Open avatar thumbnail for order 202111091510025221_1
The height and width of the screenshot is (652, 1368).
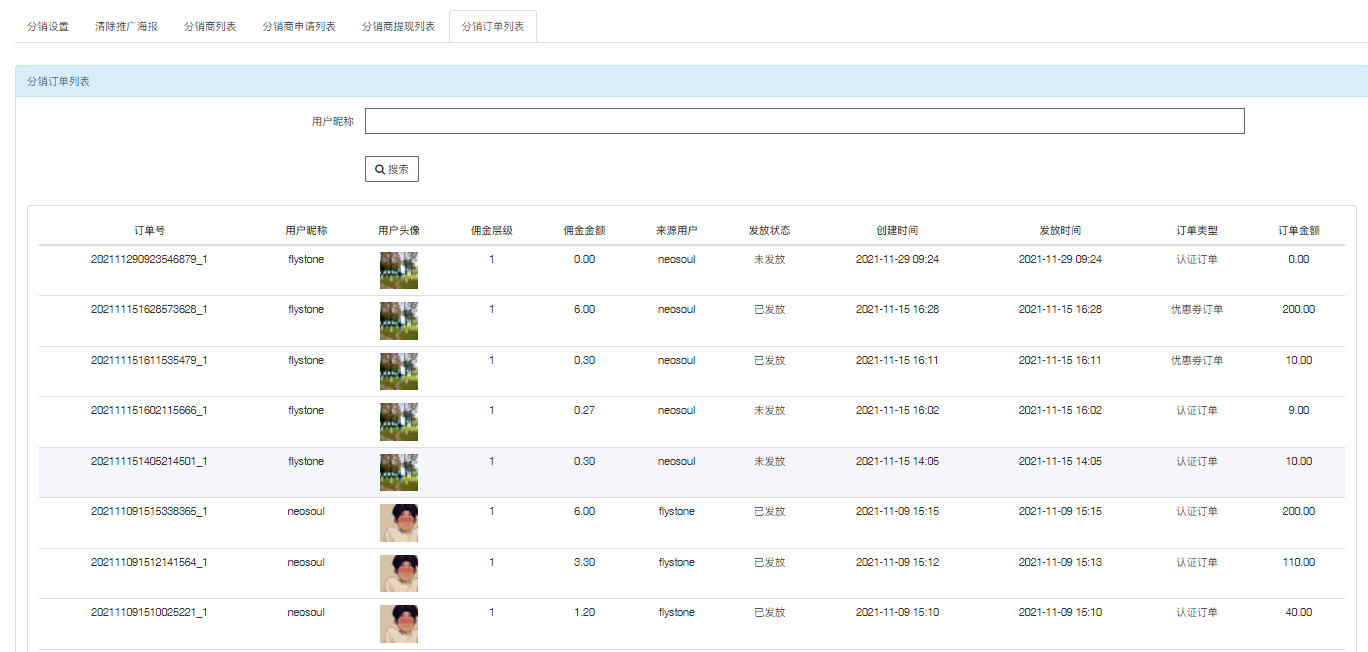click(399, 624)
